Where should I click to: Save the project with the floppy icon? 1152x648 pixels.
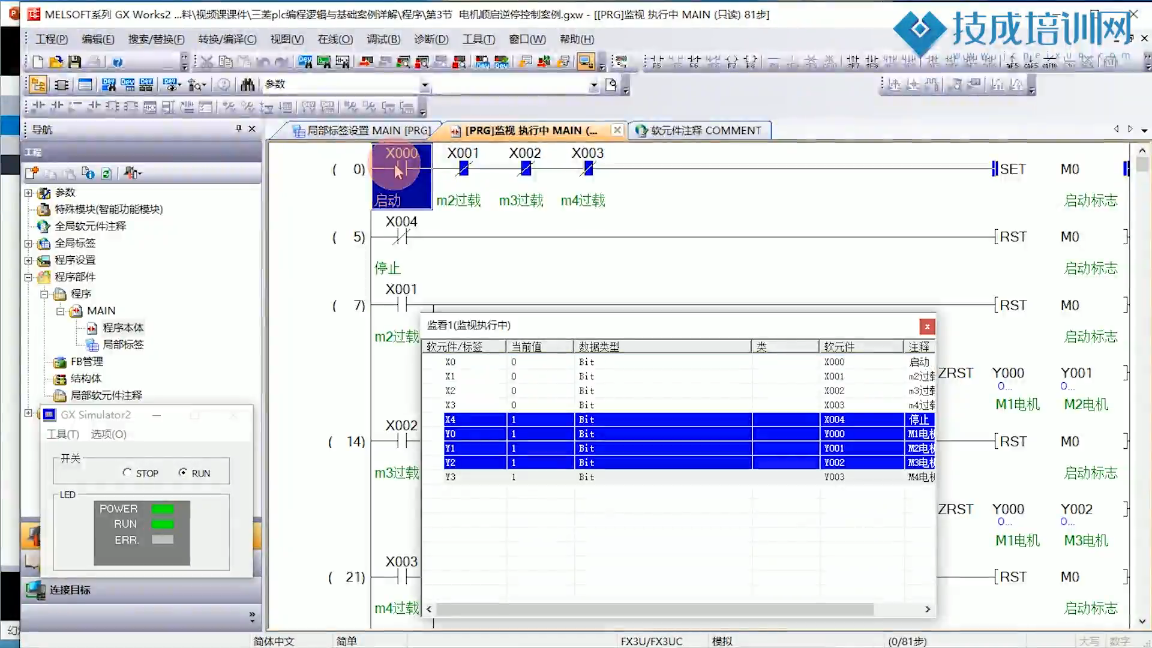(74, 62)
